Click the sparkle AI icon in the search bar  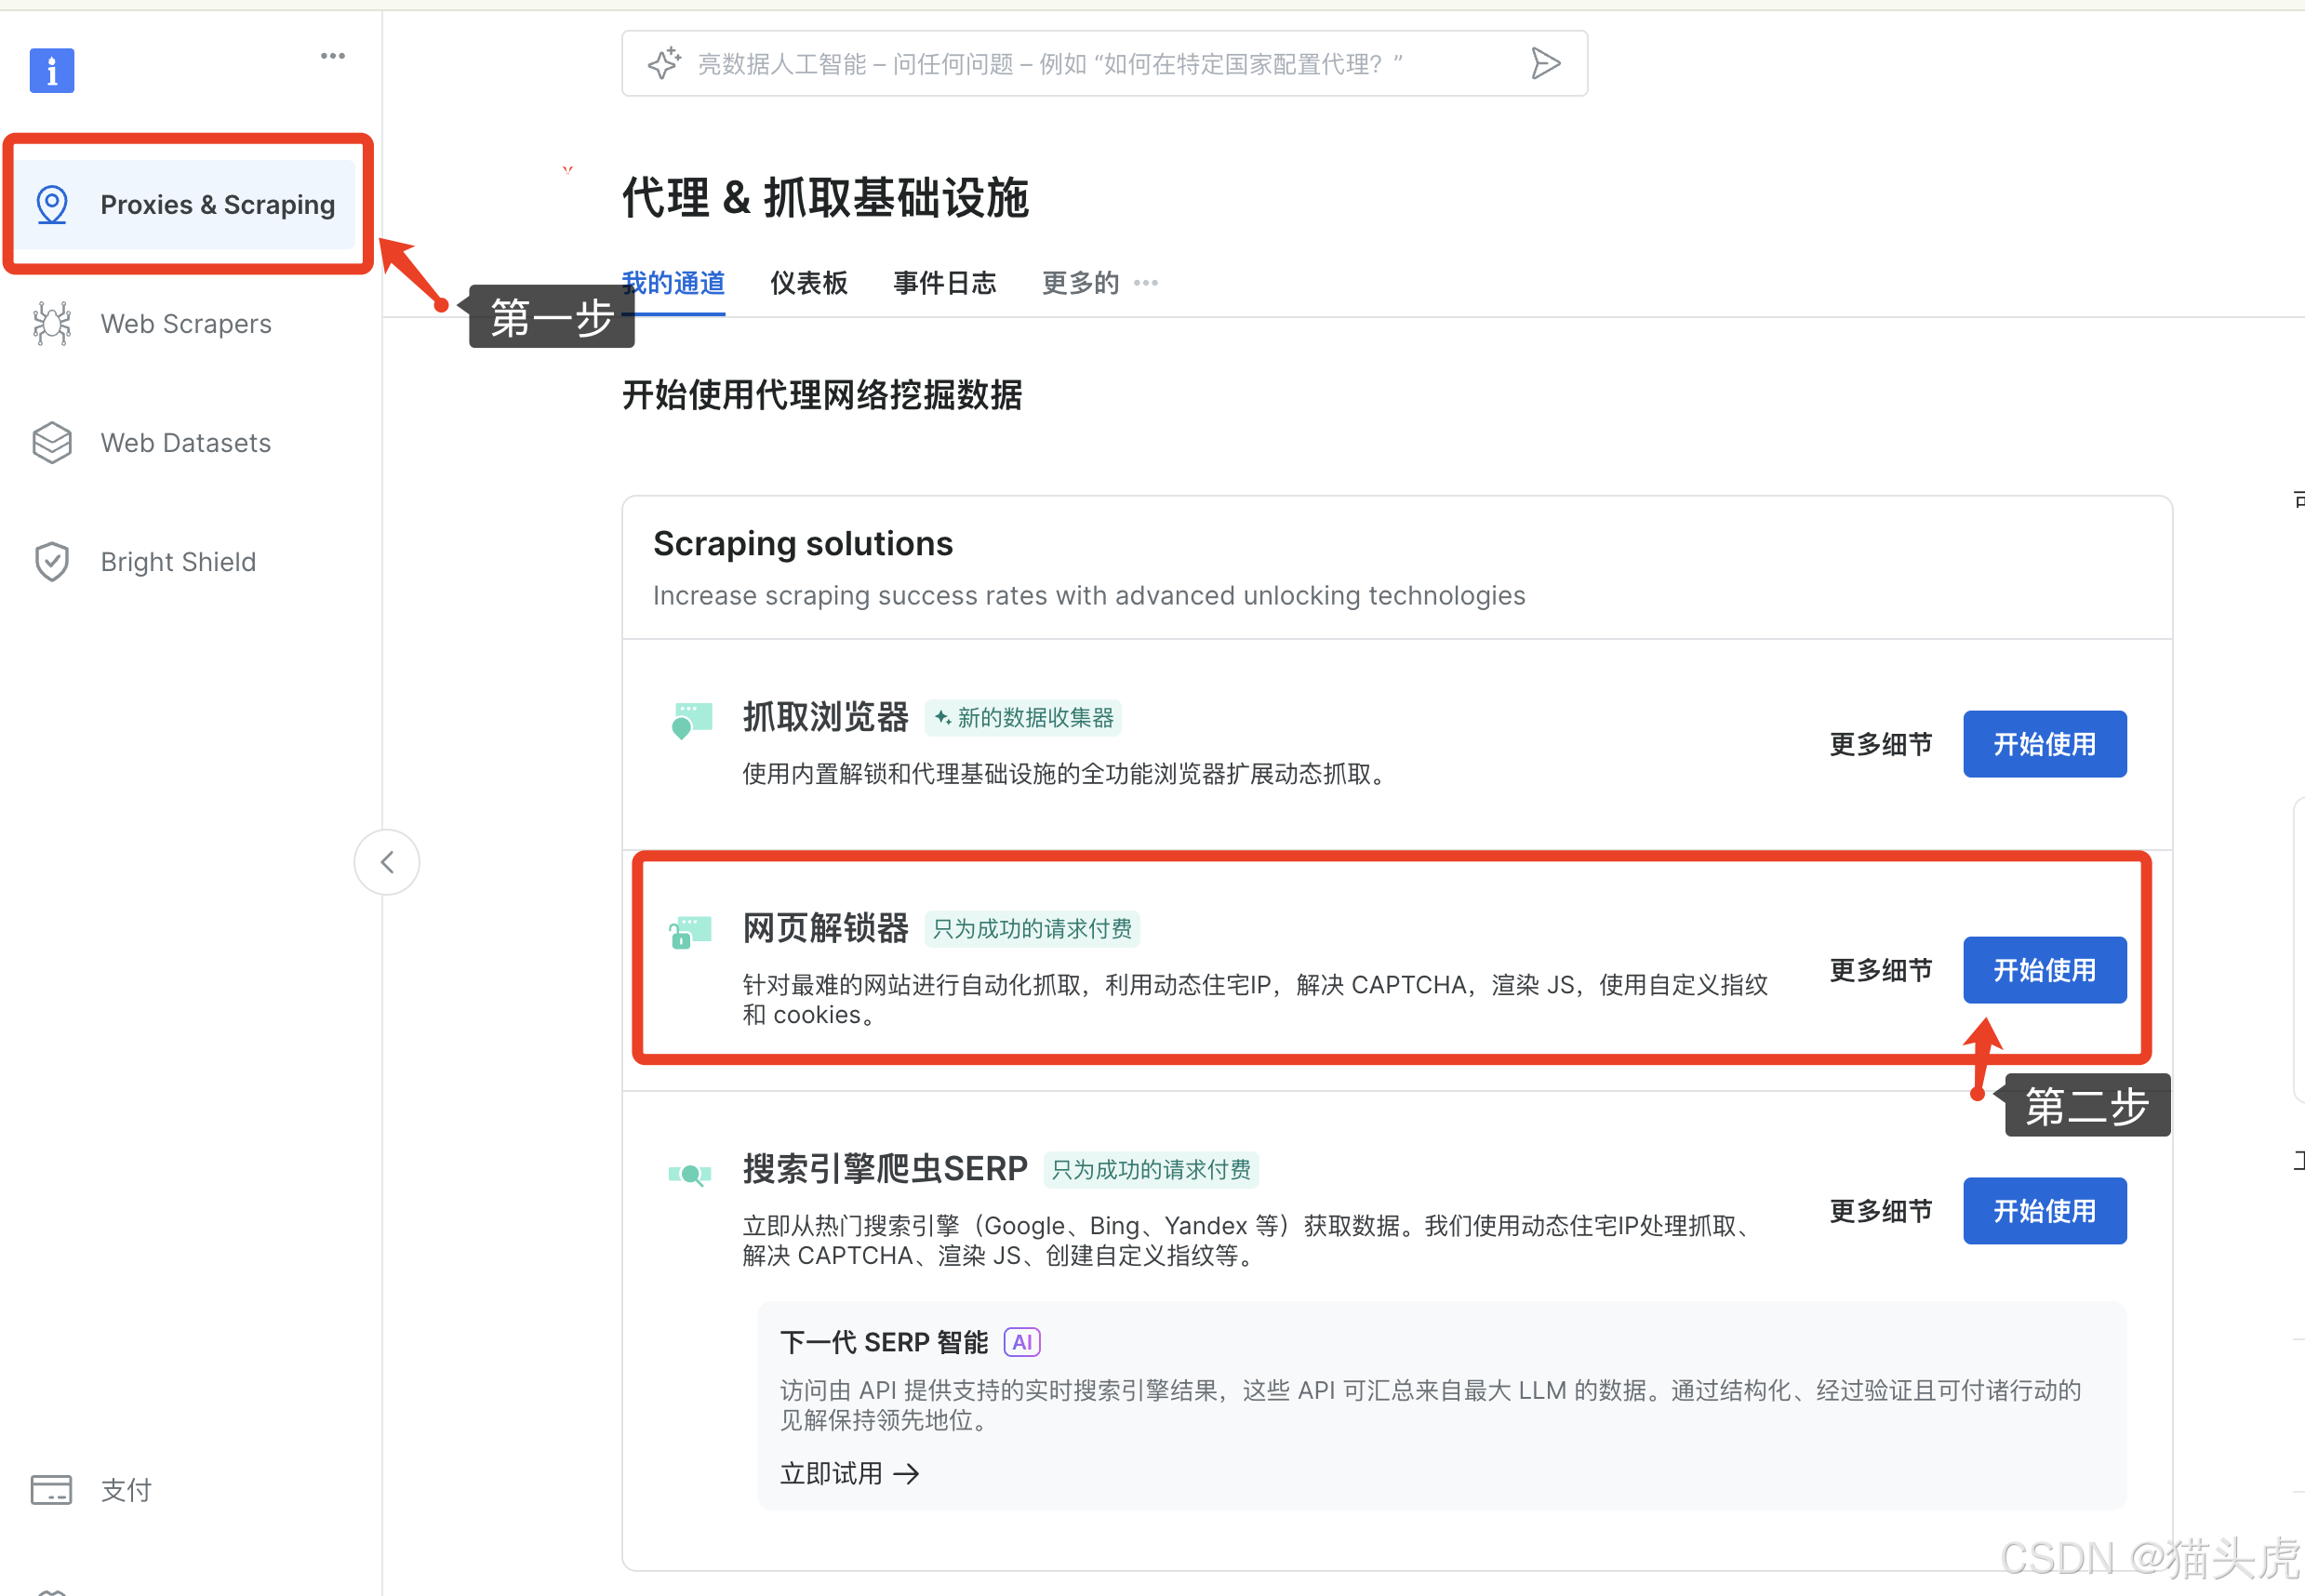[x=664, y=62]
